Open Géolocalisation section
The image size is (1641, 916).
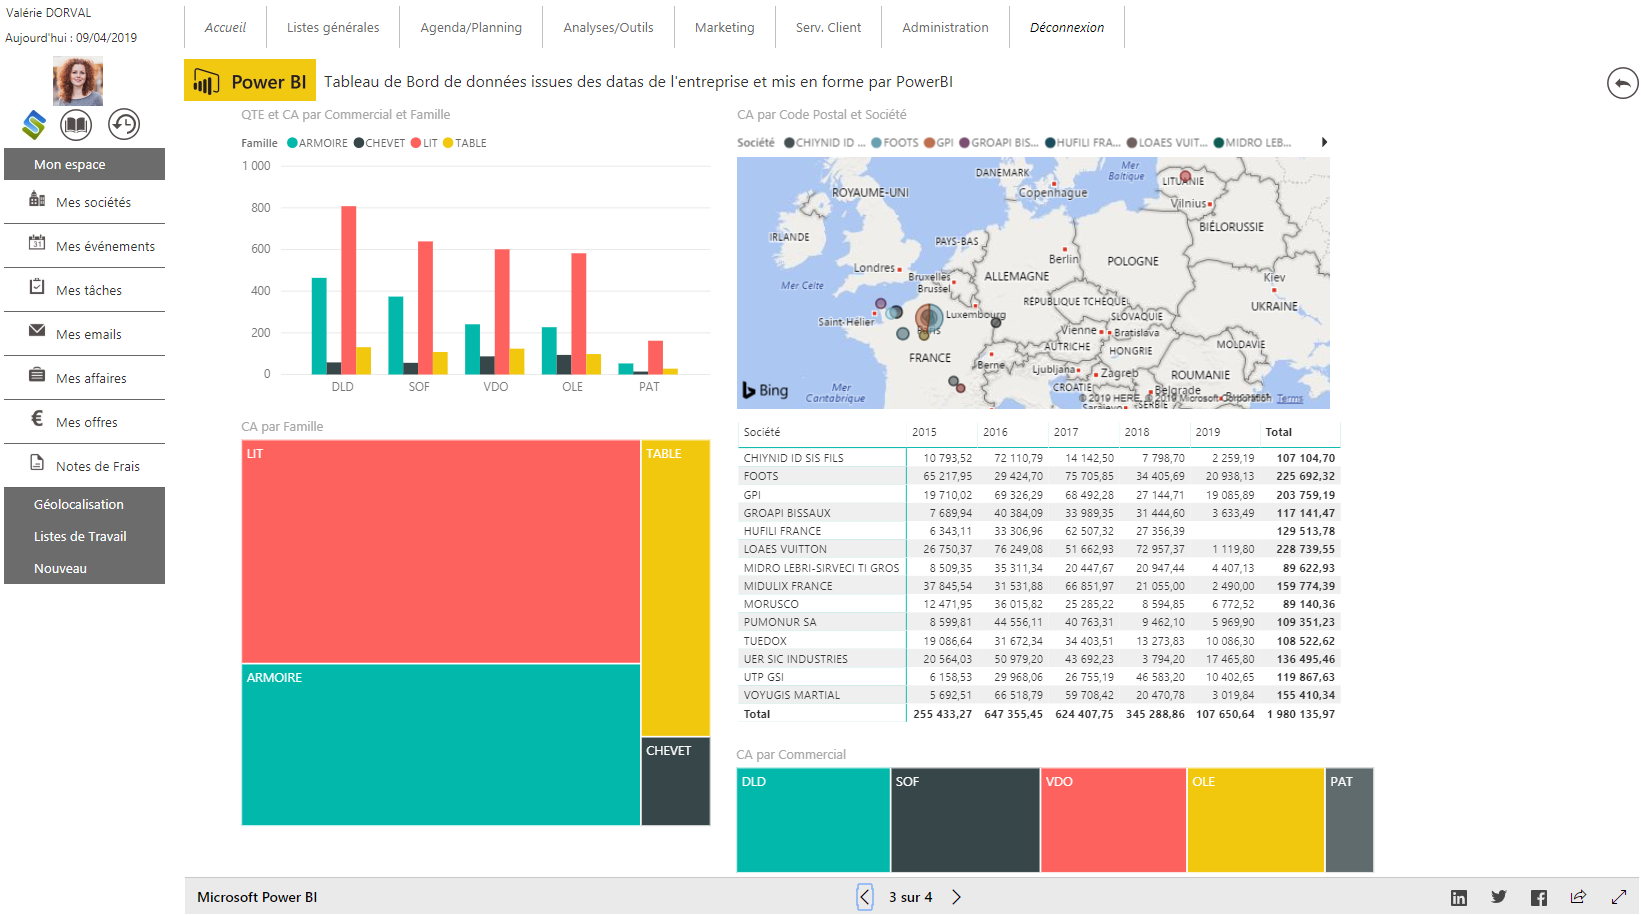[x=84, y=504]
